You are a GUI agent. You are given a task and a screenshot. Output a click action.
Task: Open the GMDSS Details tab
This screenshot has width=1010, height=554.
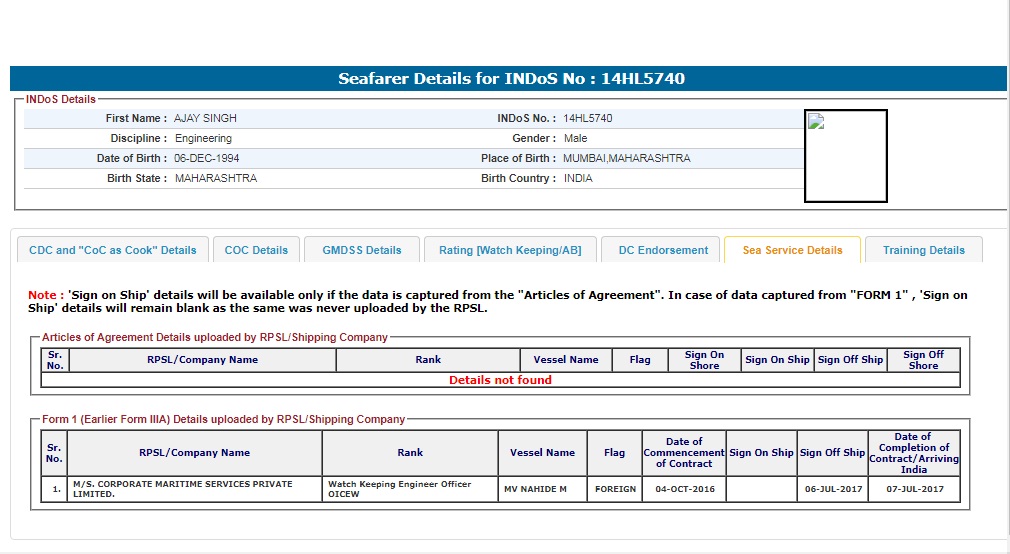pos(362,250)
